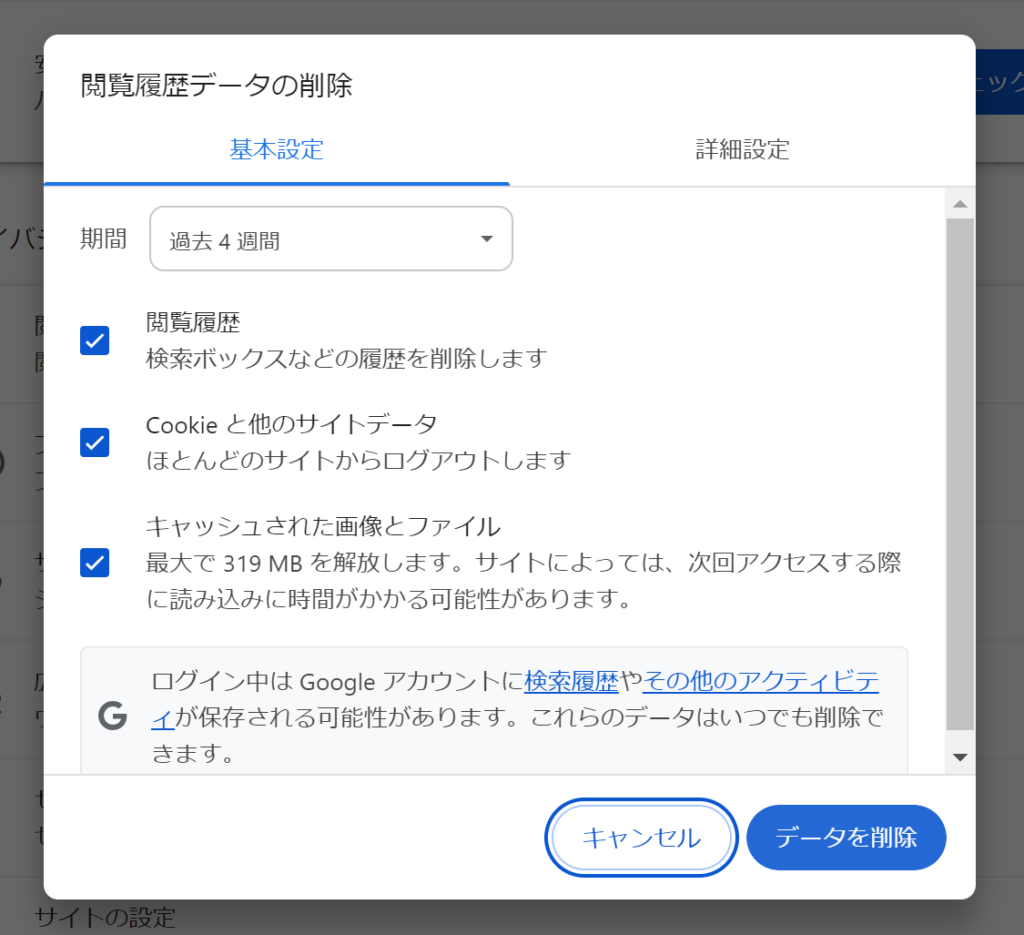The image size is (1024, 935).
Task: Click the データを削除 button
Action: point(846,838)
